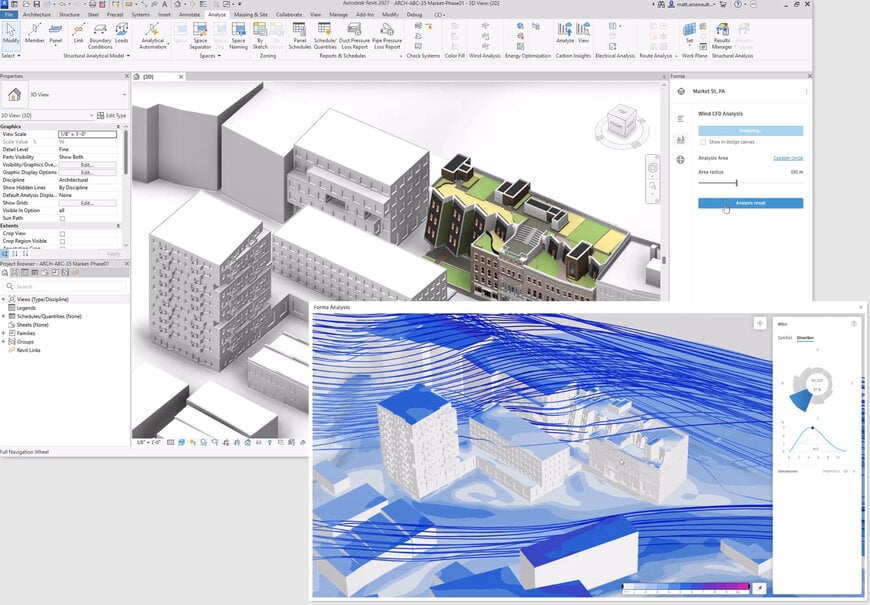870x605 pixels.
Task: Open Forma panel kebab menu
Action: [806, 92]
